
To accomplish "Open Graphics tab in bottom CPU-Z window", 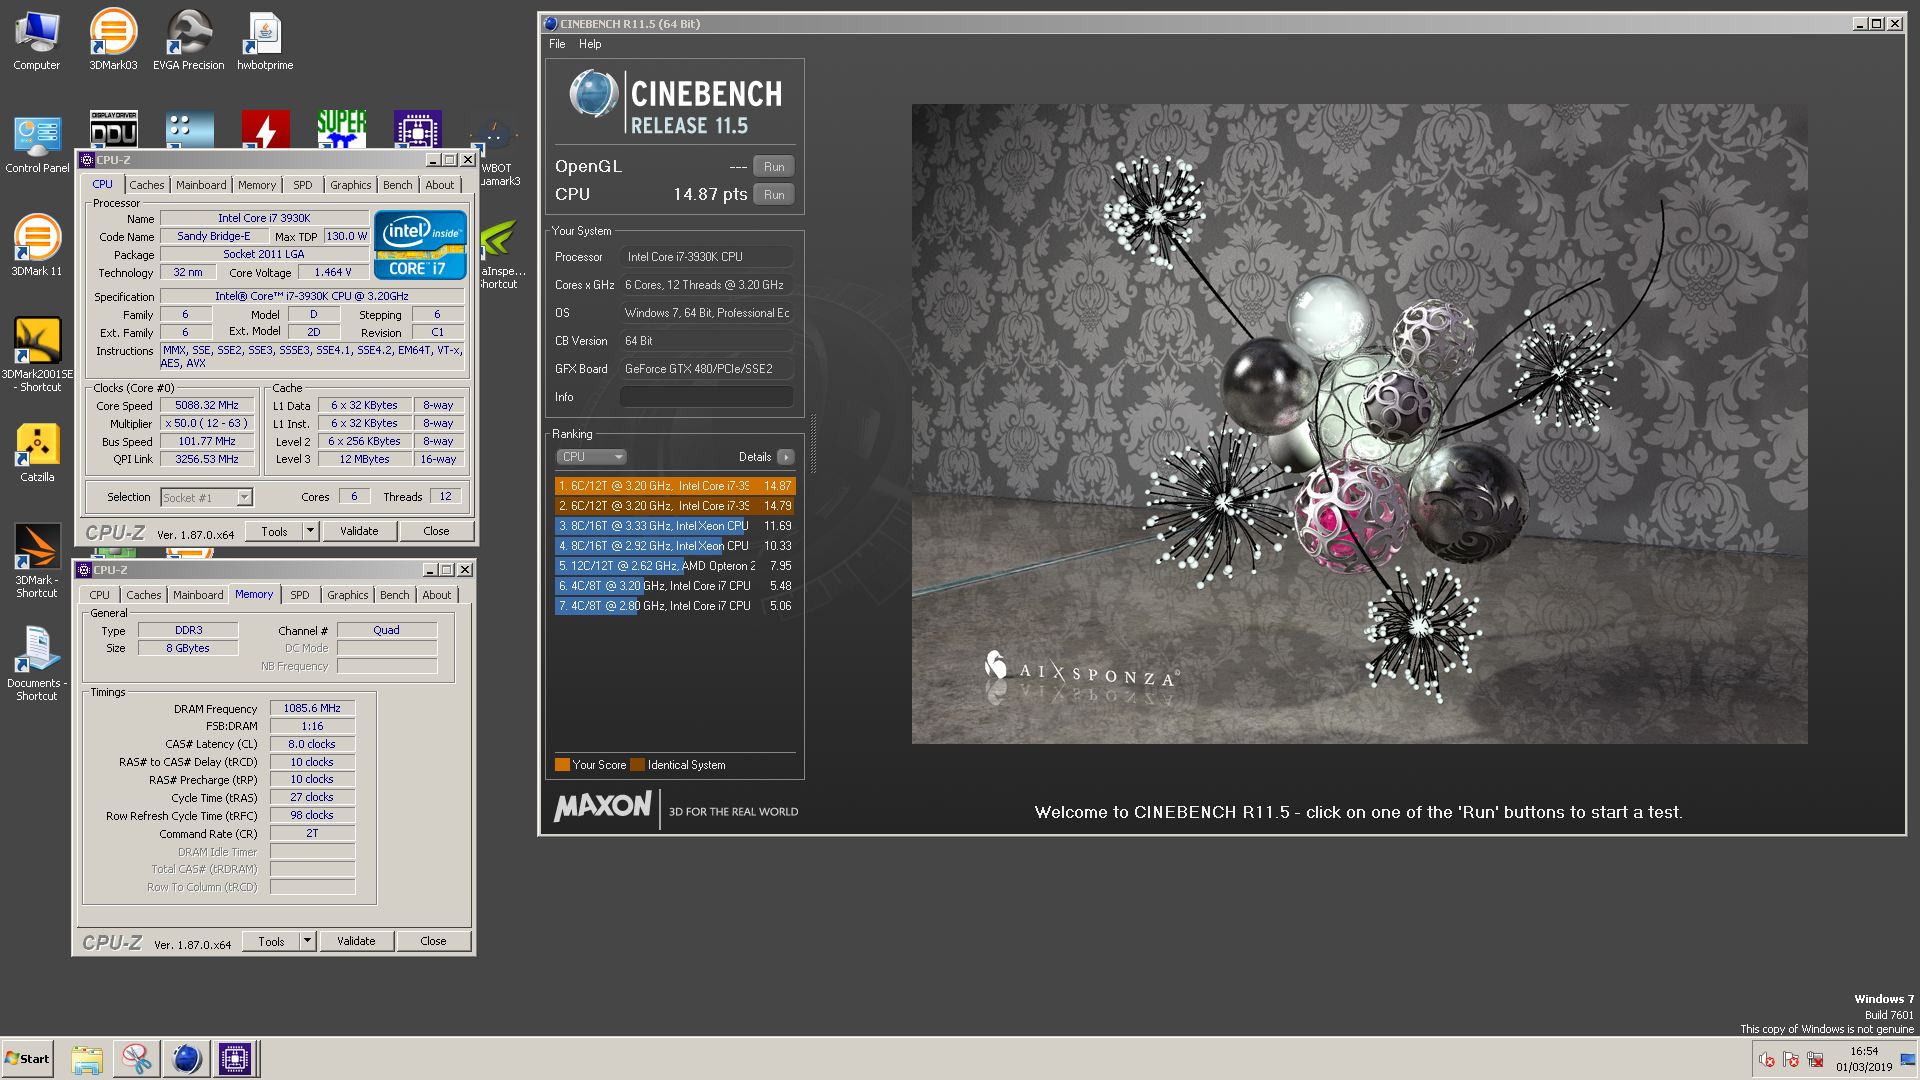I will pos(347,595).
